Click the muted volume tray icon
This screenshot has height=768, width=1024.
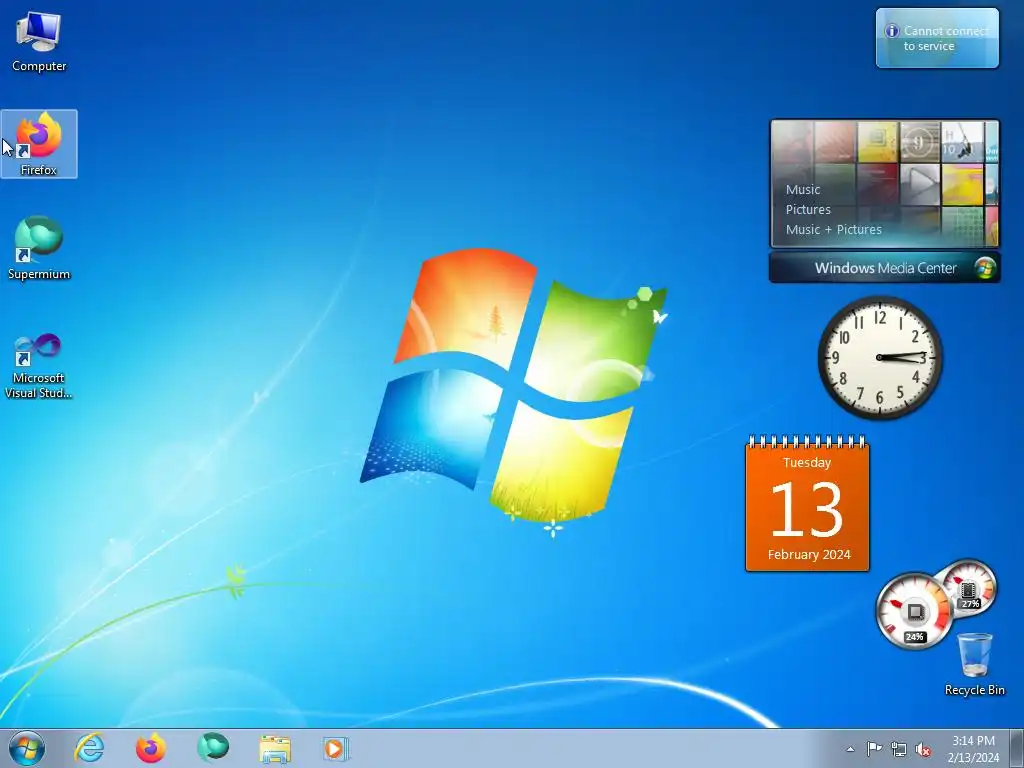pyautogui.click(x=923, y=749)
